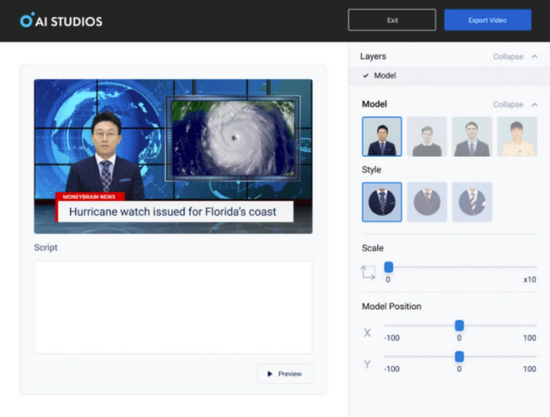Collapse the Model section chevron

click(534, 105)
